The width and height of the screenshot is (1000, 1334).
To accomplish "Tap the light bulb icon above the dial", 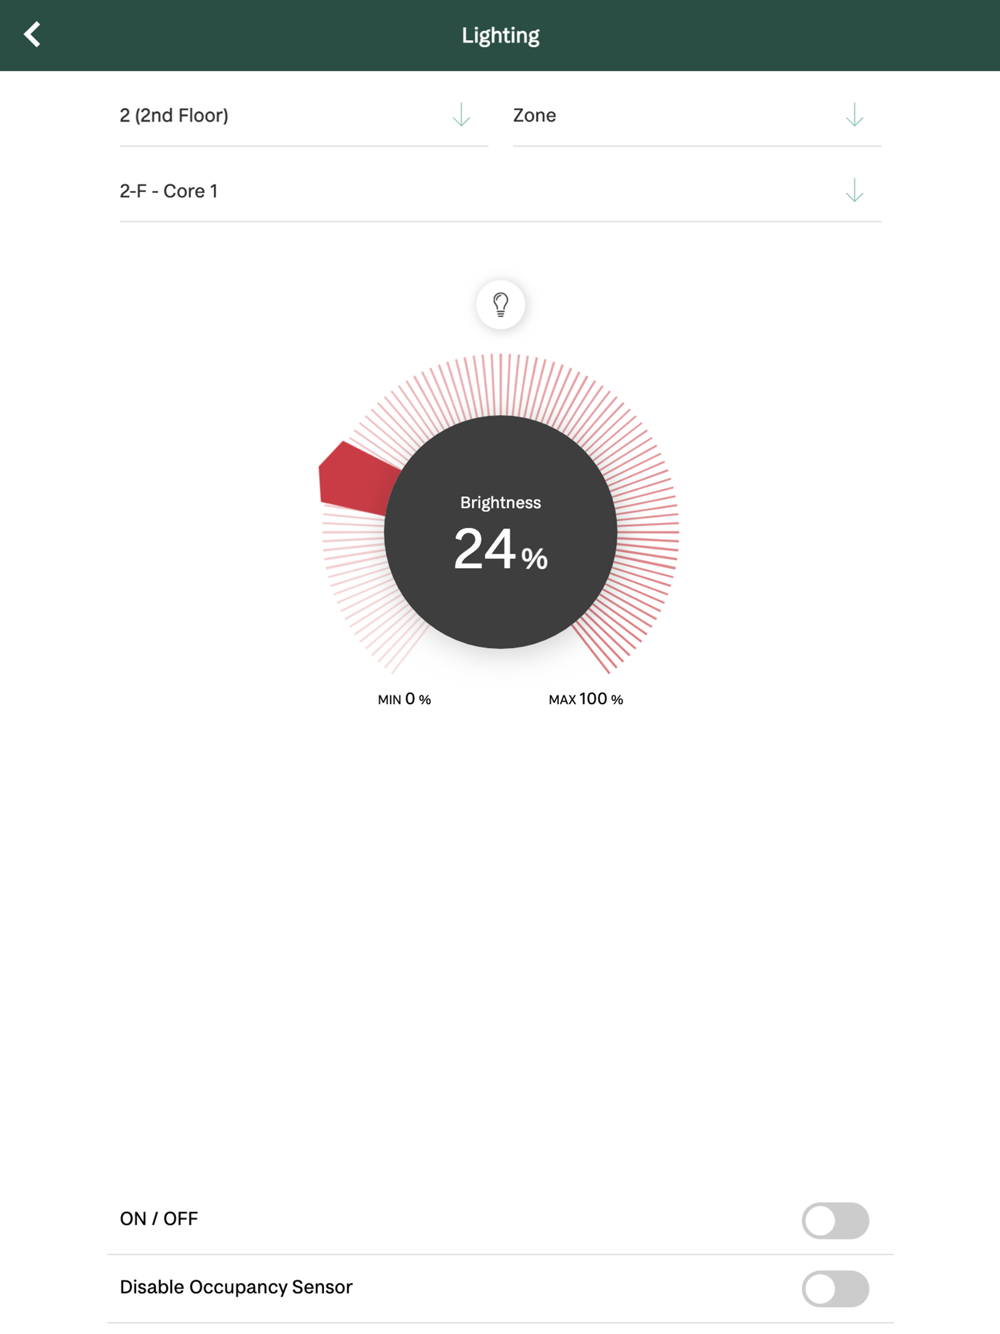I will pos(500,304).
